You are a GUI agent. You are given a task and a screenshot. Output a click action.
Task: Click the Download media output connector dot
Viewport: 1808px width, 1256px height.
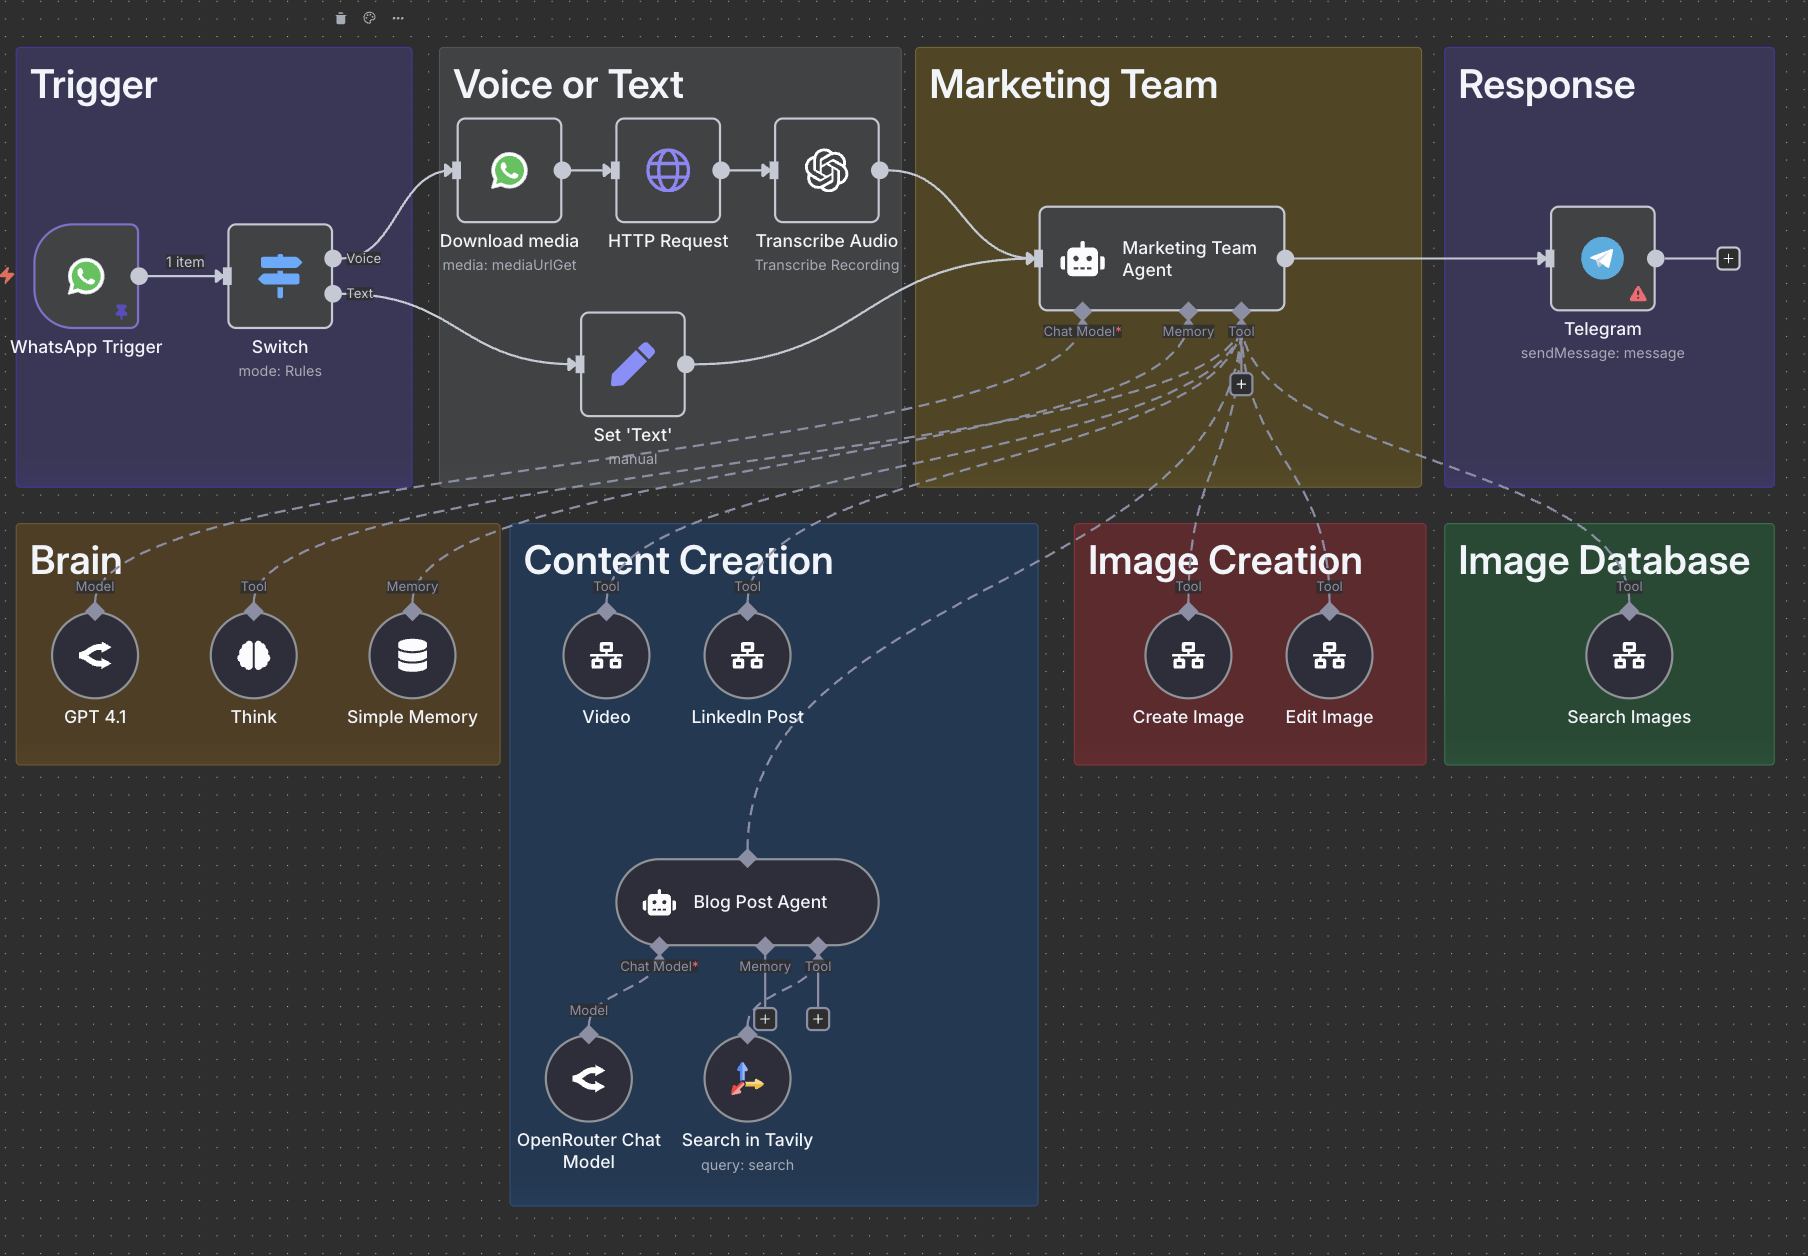pos(562,171)
